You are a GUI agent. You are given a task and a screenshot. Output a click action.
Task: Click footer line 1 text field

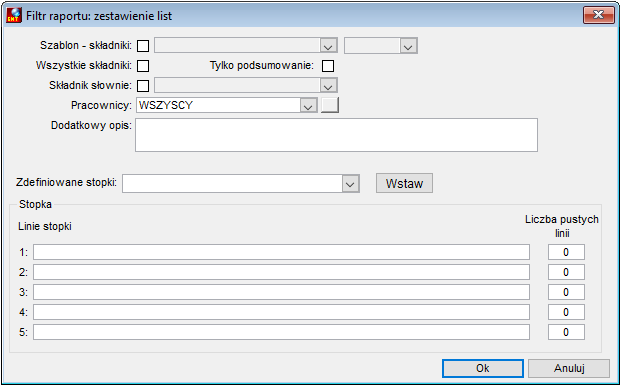[281, 252]
